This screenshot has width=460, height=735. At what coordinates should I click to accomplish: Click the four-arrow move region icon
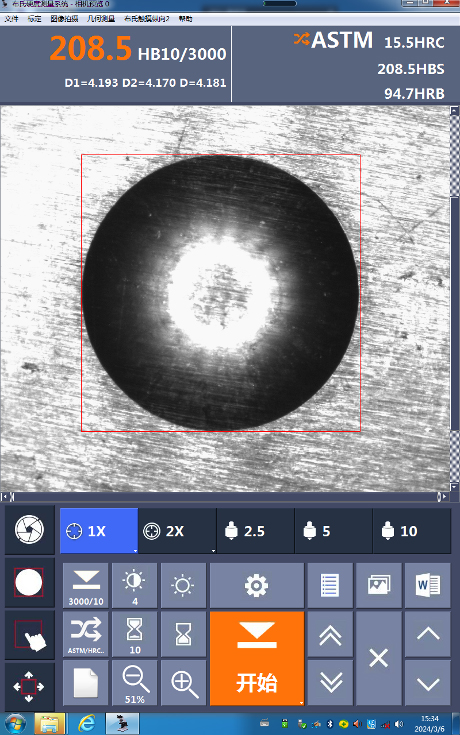(29, 687)
